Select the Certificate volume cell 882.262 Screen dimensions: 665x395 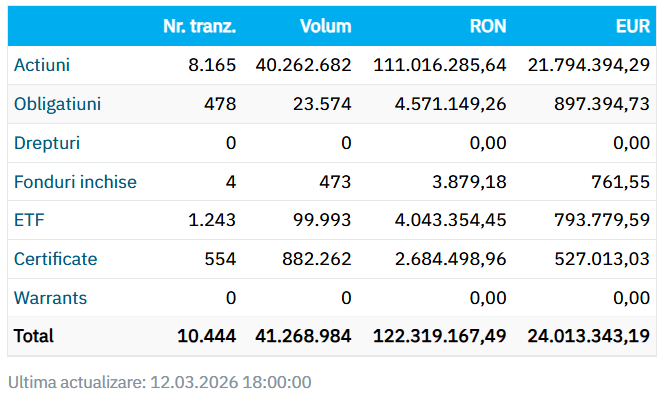tap(317, 259)
